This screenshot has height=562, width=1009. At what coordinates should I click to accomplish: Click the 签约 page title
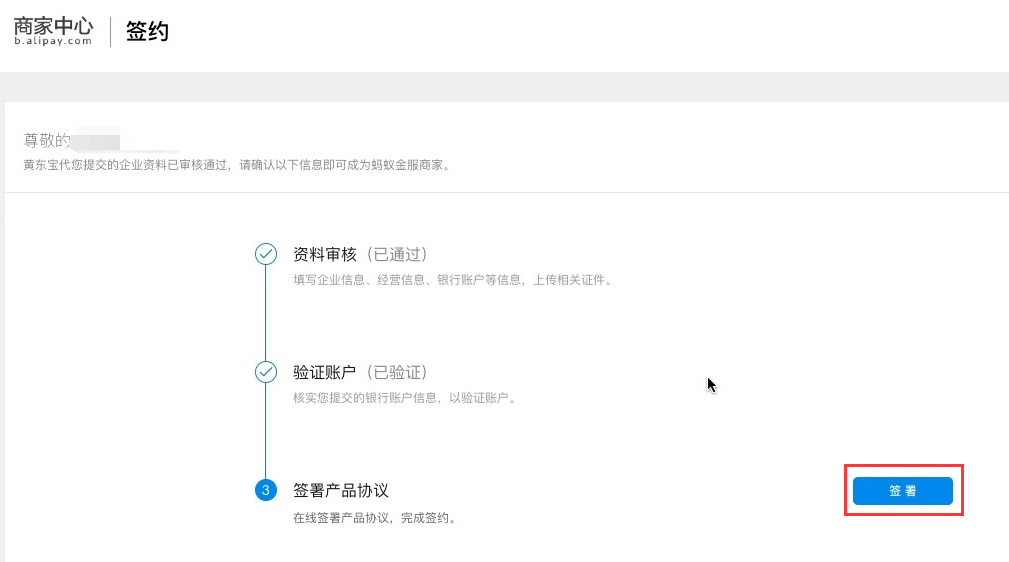coord(147,32)
